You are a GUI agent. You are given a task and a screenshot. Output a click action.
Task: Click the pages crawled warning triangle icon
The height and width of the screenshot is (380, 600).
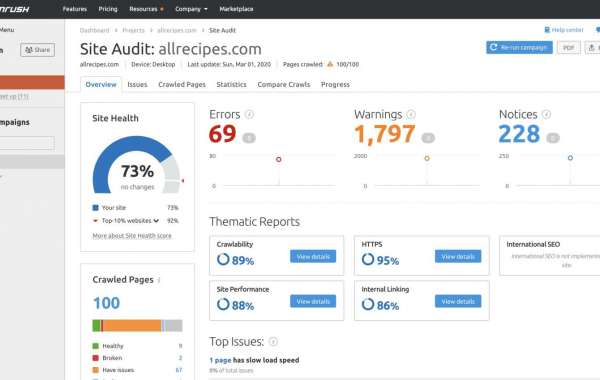(330, 64)
